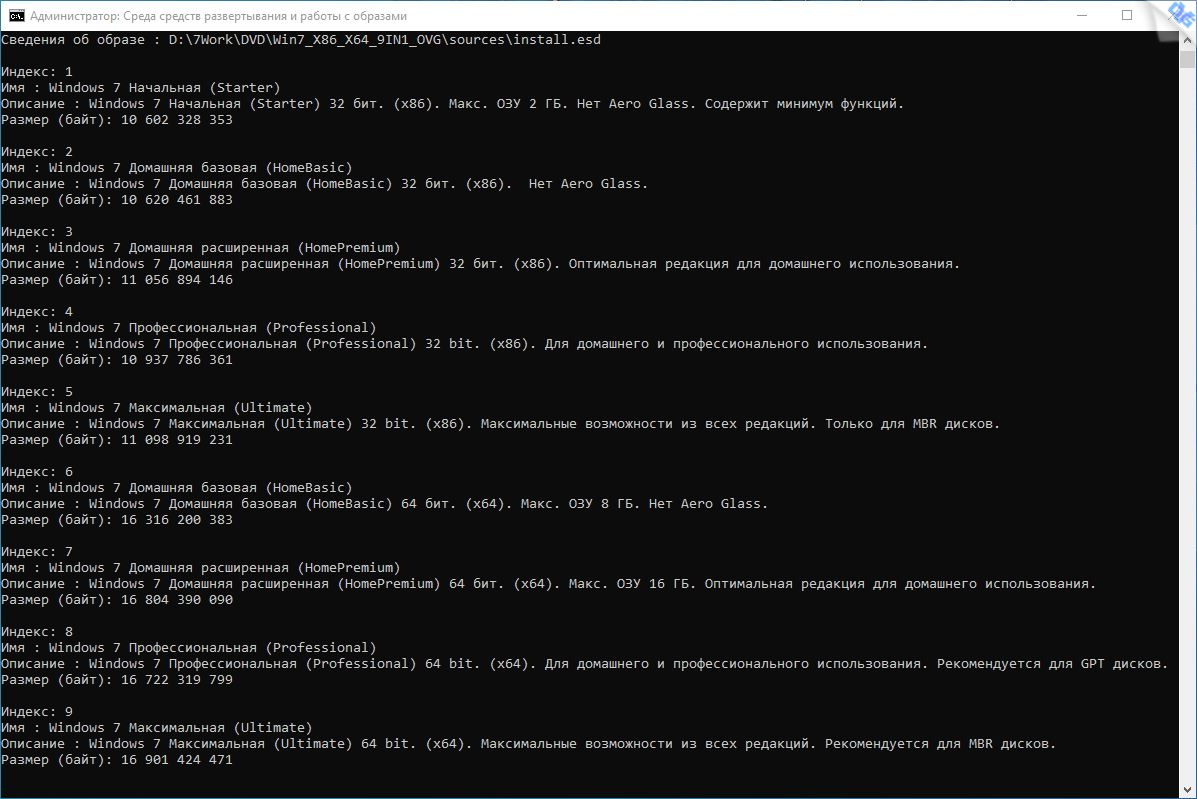
Task: Click name line "Windows 7 Начальная (Starter)"
Action: [140, 88]
